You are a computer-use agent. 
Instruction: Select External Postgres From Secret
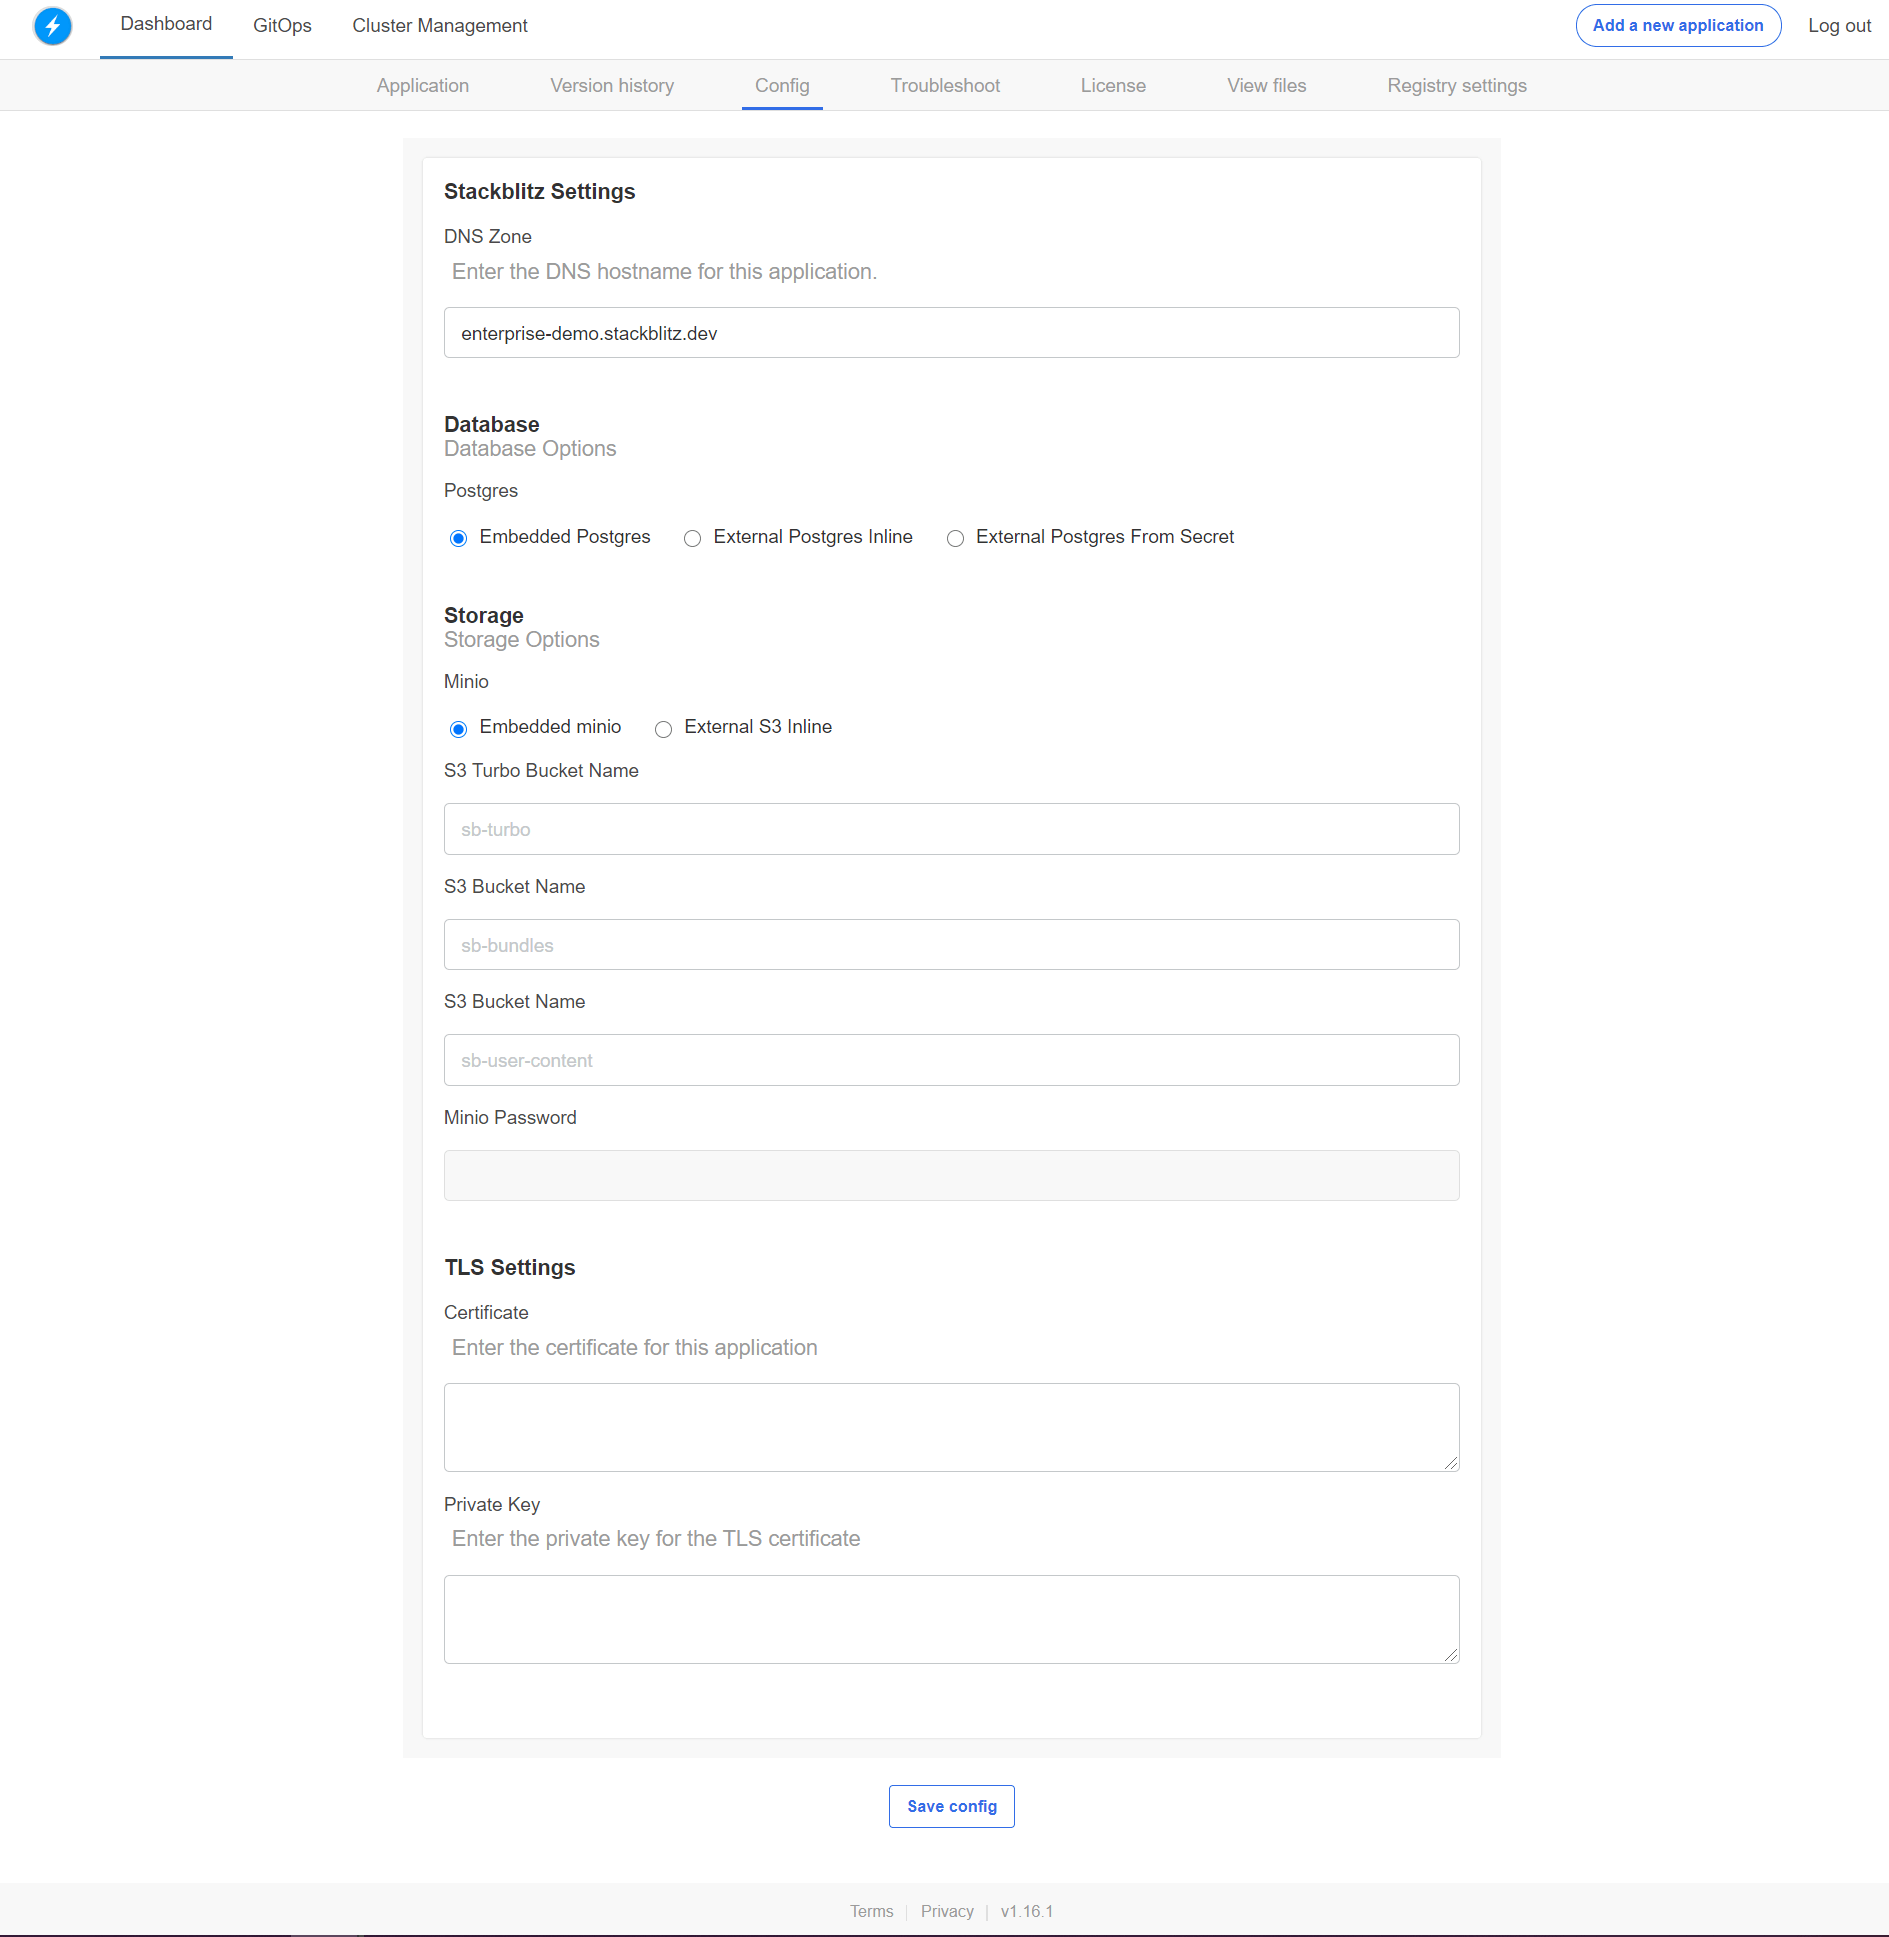pyautogui.click(x=955, y=539)
